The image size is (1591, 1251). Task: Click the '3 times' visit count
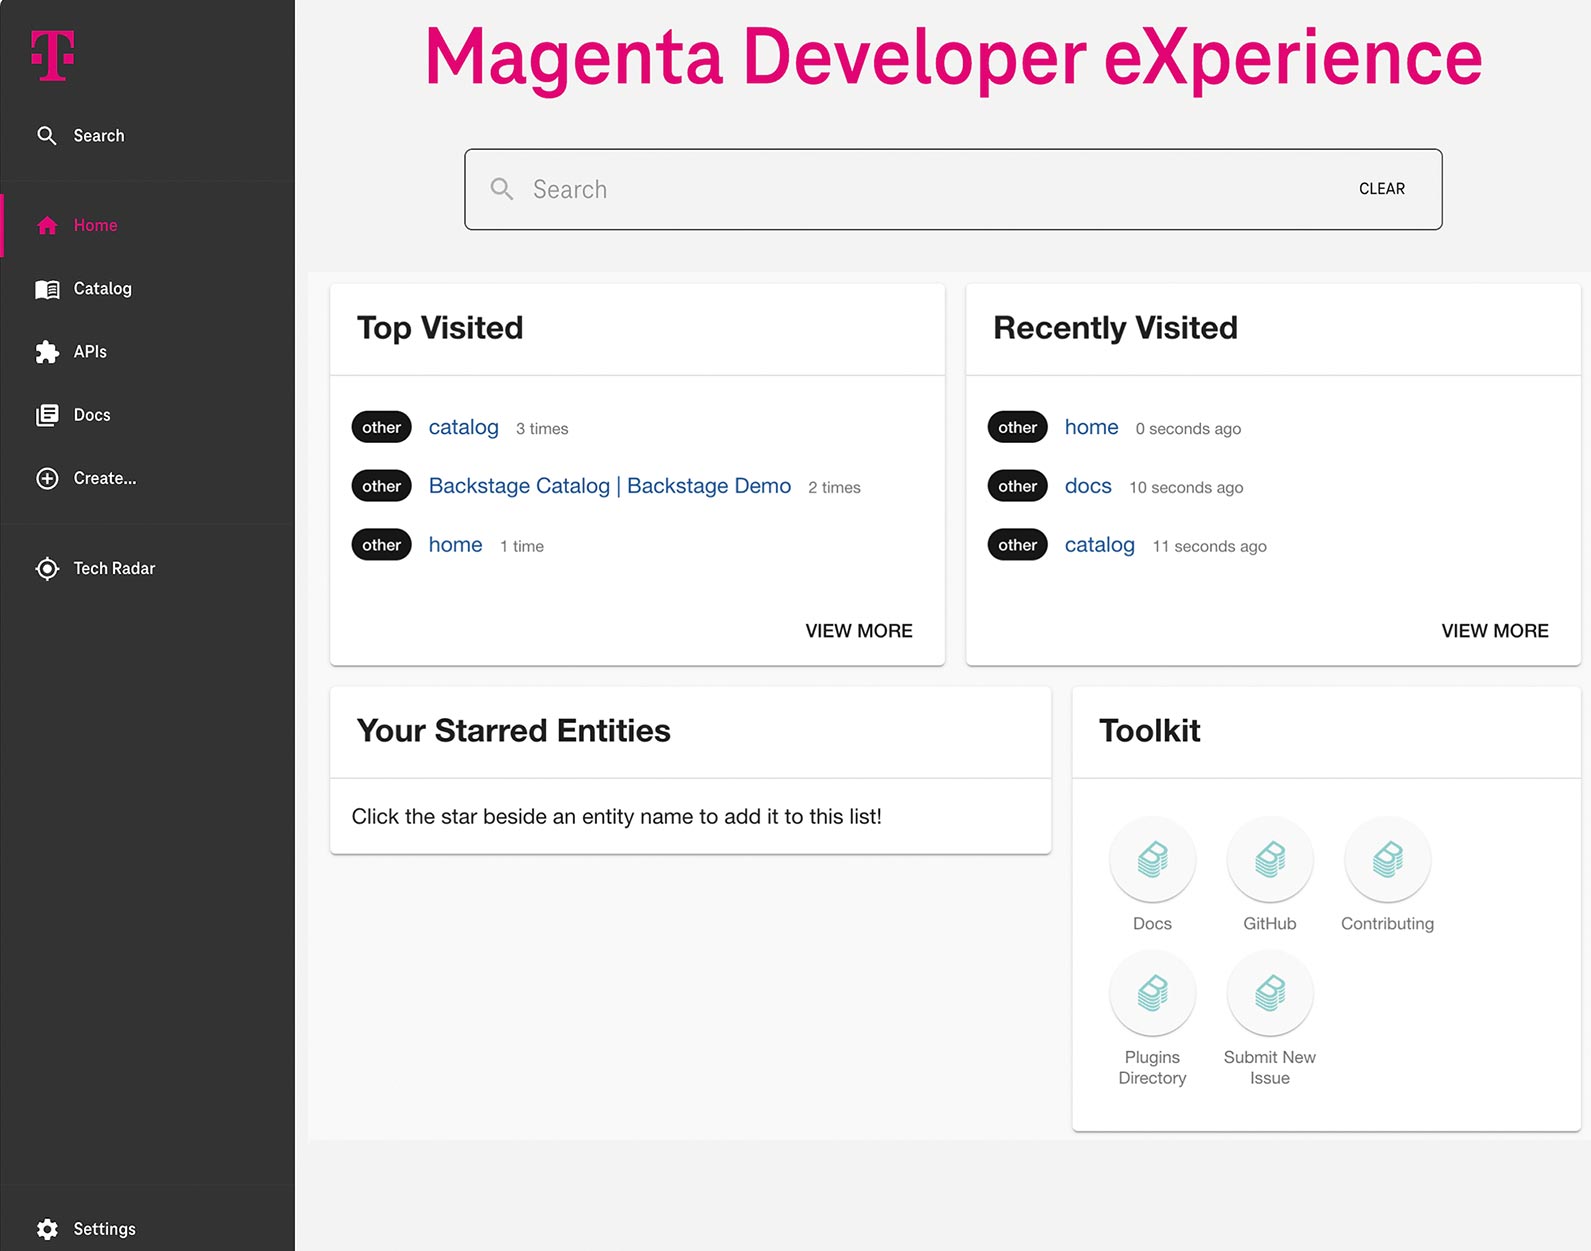point(542,429)
